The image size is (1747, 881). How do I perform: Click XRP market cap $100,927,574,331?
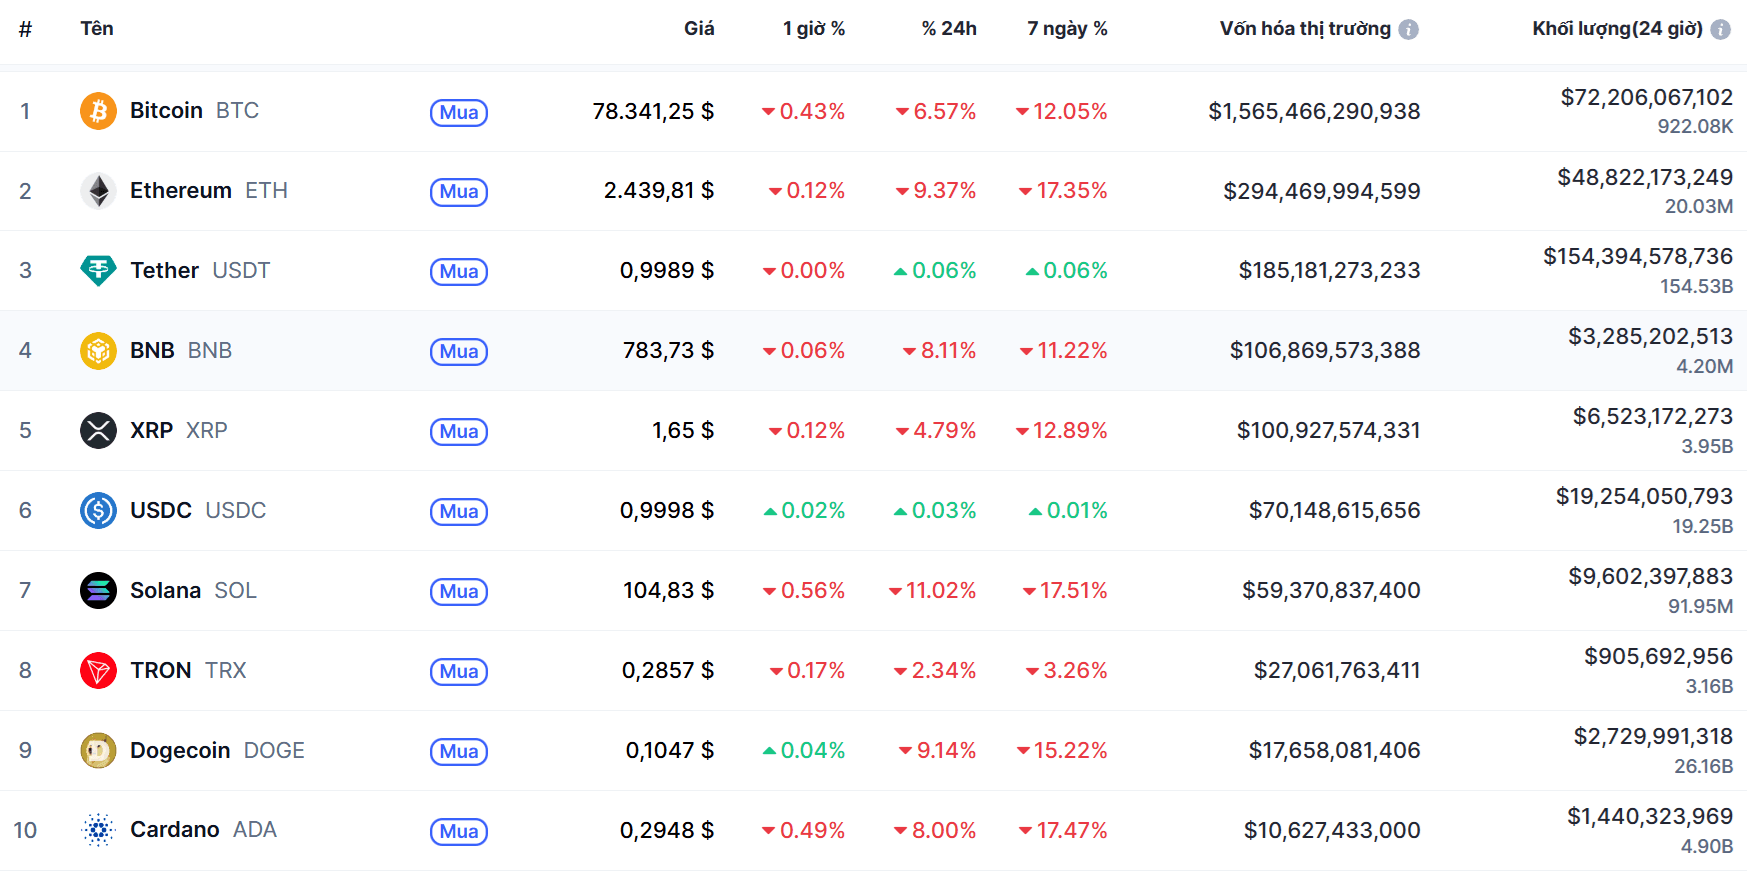pos(1329,431)
